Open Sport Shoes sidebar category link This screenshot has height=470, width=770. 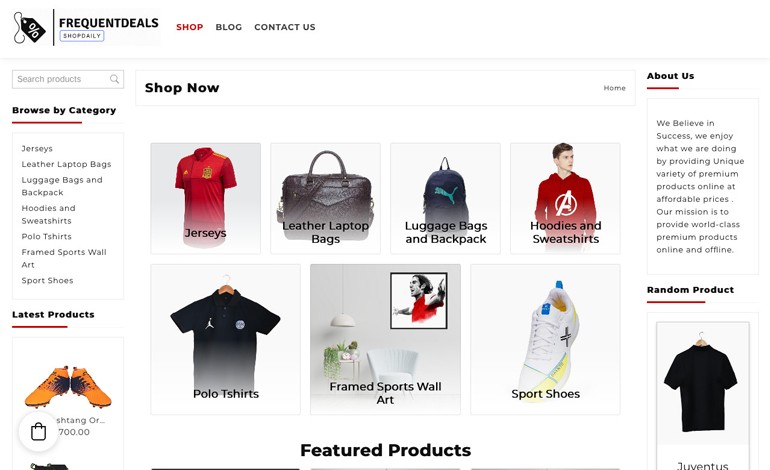tap(47, 280)
